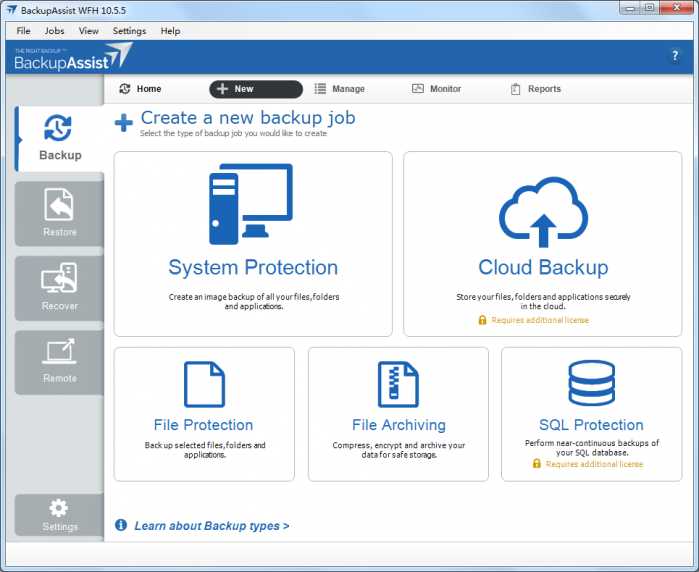The image size is (699, 572).
Task: Open Learn about Backup types link
Action: (212, 526)
